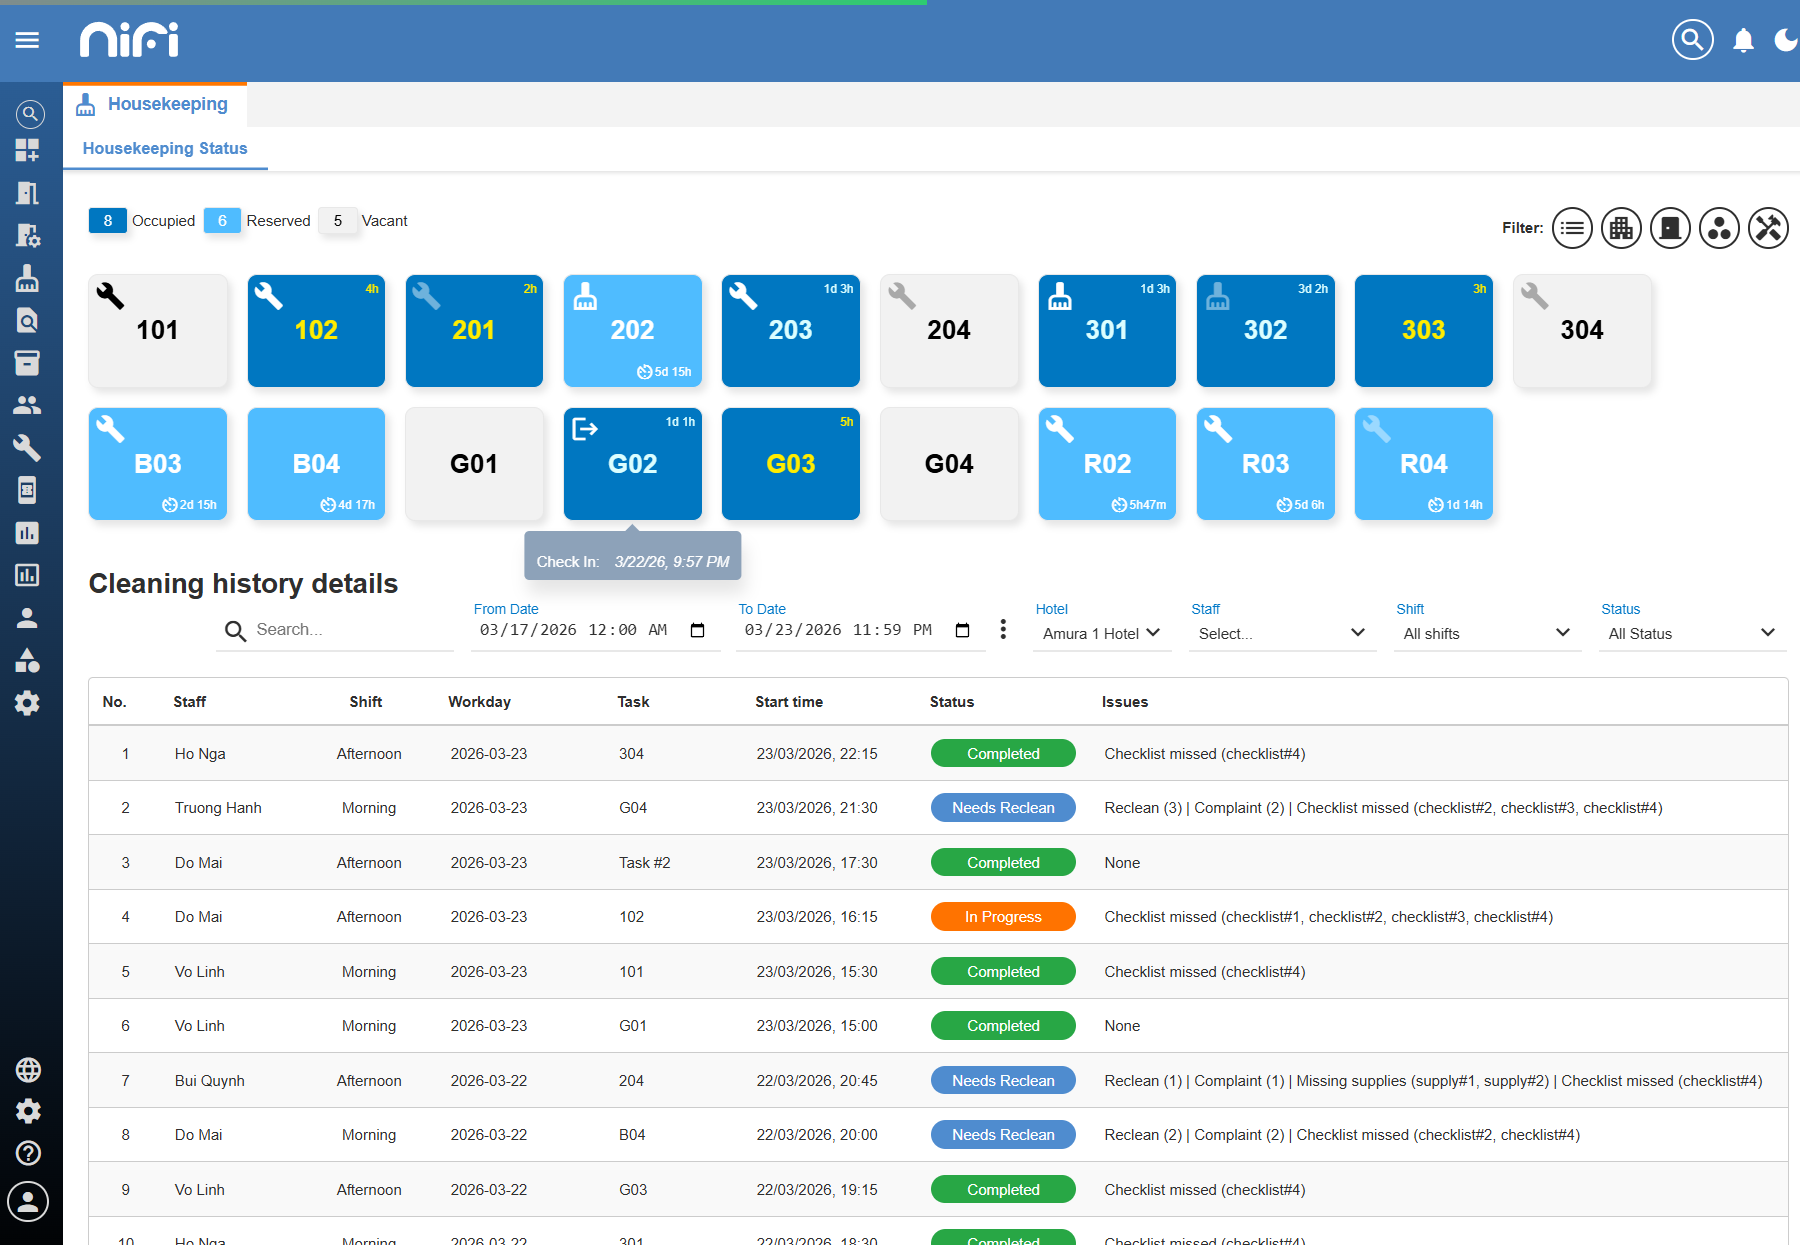Open From Date calendar picker icon
The height and width of the screenshot is (1245, 1800).
[x=698, y=630]
